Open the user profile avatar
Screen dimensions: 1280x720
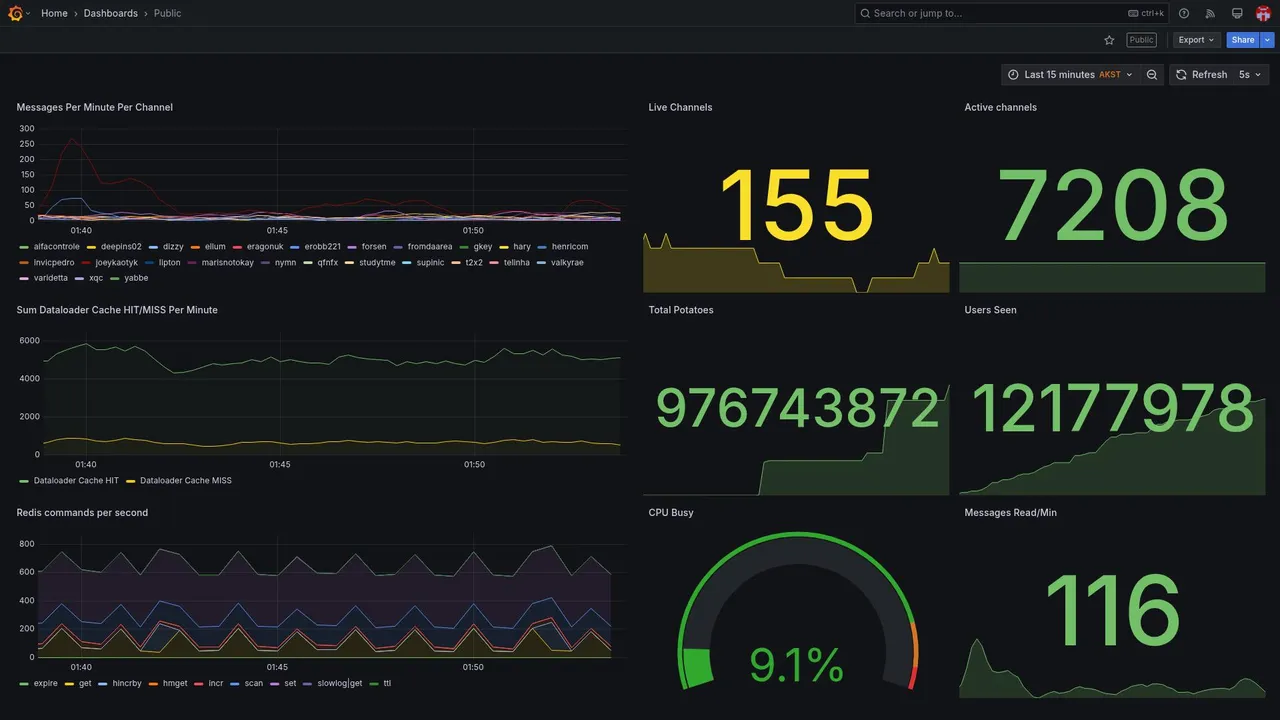[1263, 13]
